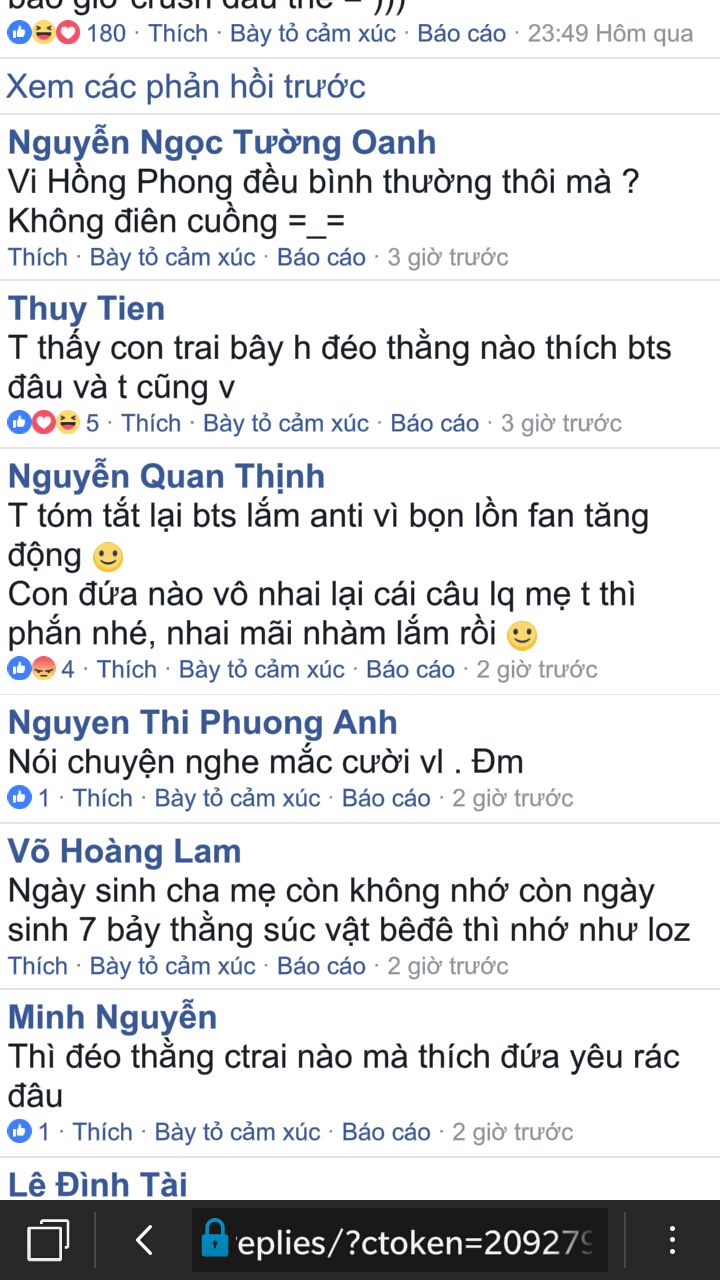Viewport: 720px width, 1280px height.
Task: Open Bày tỏ cảm xúc under Võ Hoàng Lam's comment
Action: [173, 966]
